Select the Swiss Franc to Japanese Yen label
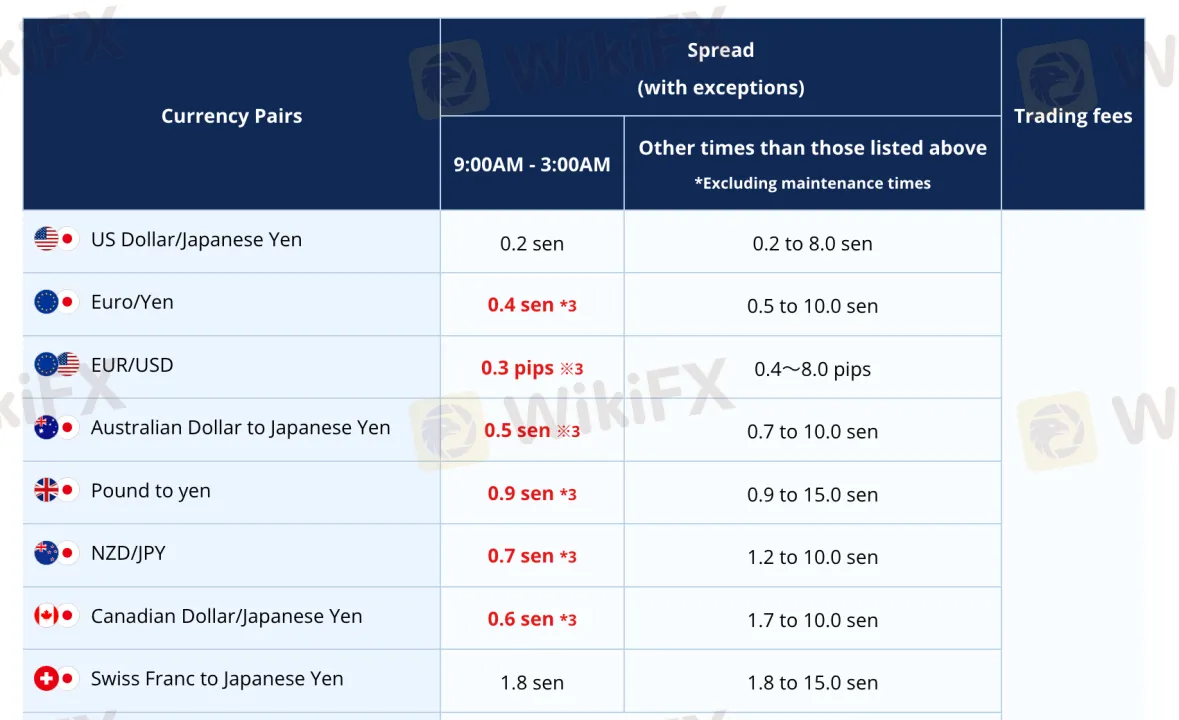Screen dimensions: 1179x720 (x=217, y=679)
